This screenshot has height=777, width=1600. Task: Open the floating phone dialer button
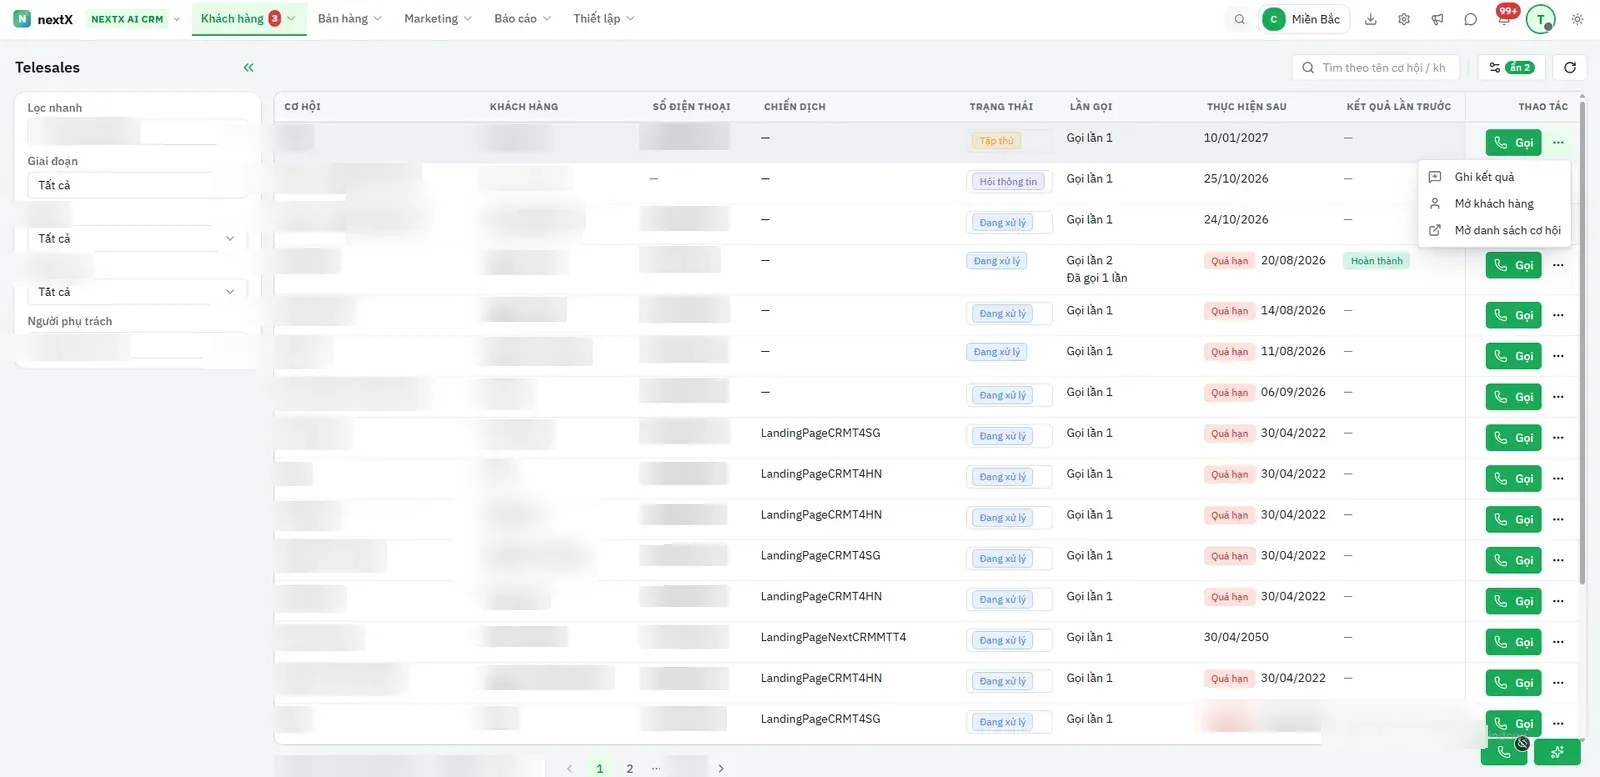click(x=1503, y=752)
